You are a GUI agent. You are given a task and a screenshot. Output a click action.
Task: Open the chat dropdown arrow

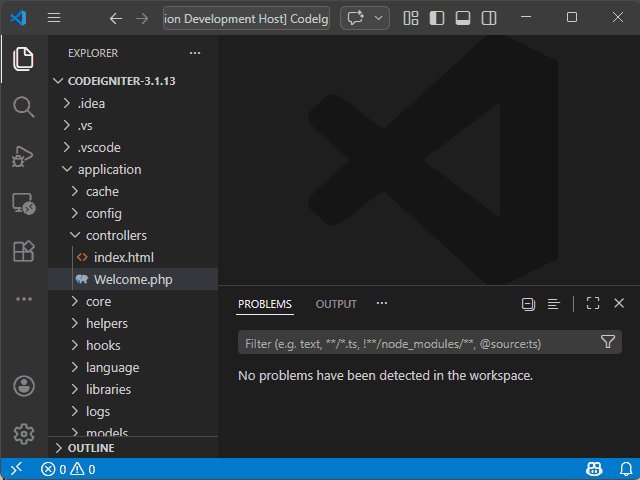tap(379, 18)
